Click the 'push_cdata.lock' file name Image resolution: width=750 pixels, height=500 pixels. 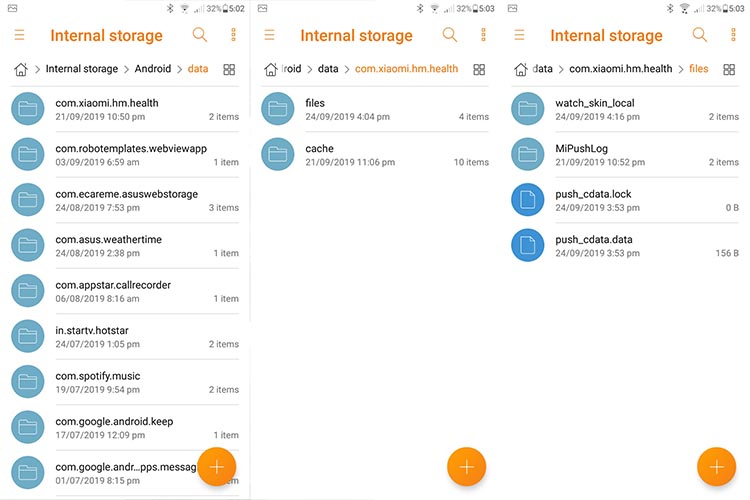coord(593,194)
